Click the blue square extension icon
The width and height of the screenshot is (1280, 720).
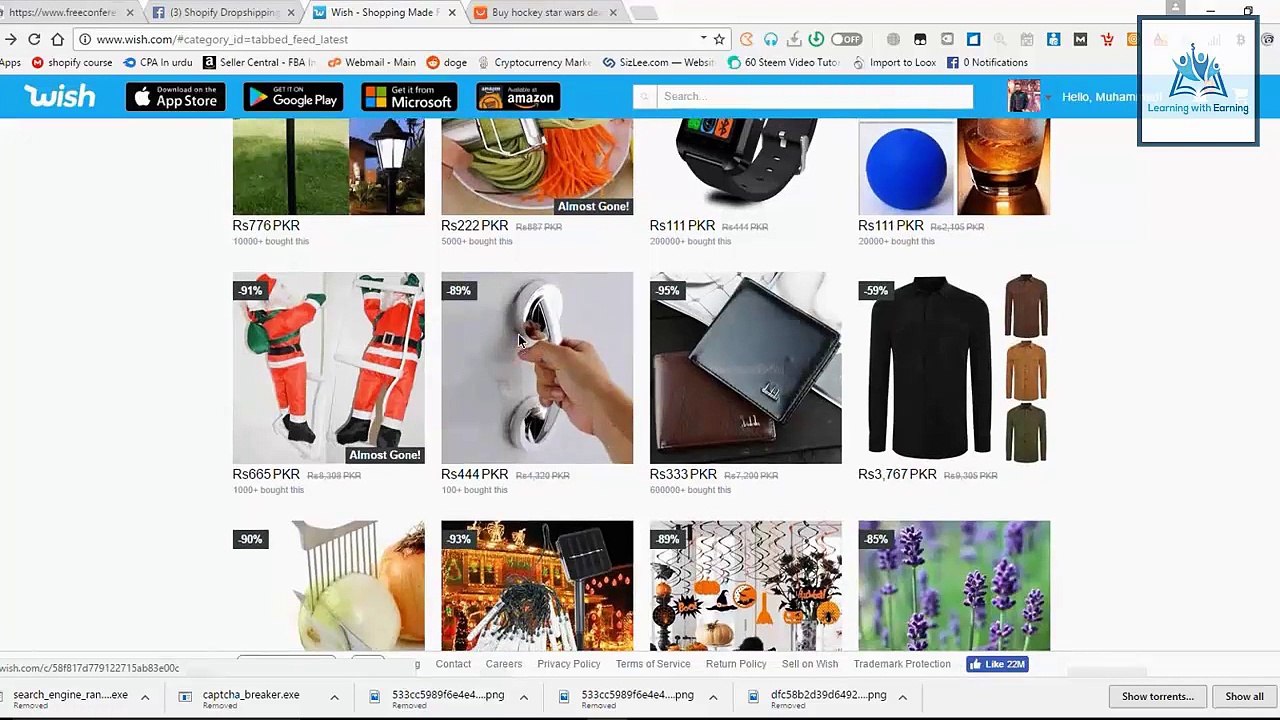tap(973, 39)
